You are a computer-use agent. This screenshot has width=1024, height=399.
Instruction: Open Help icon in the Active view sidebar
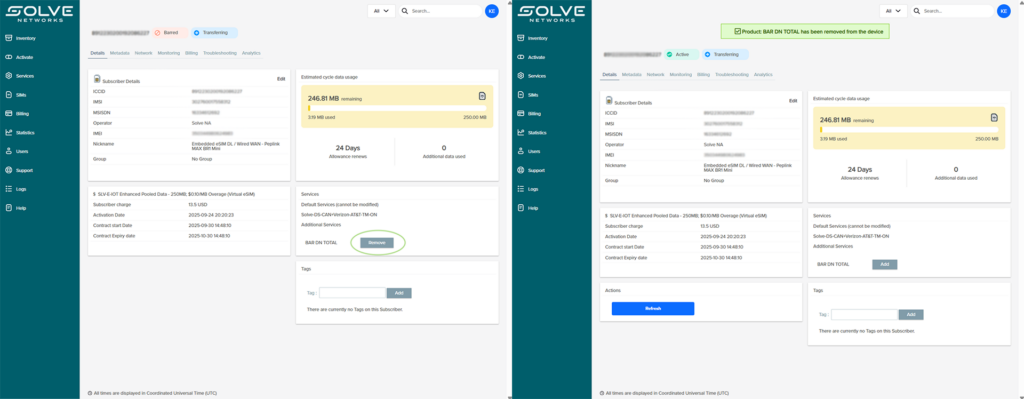coord(520,208)
